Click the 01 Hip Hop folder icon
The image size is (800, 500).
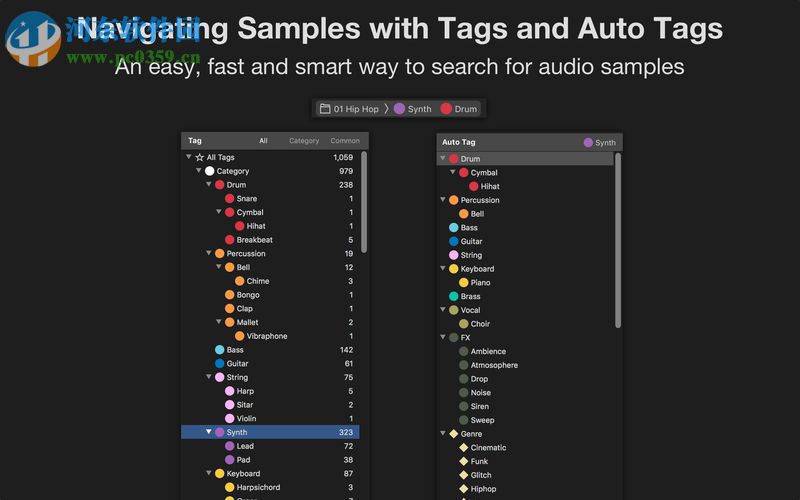coord(324,109)
